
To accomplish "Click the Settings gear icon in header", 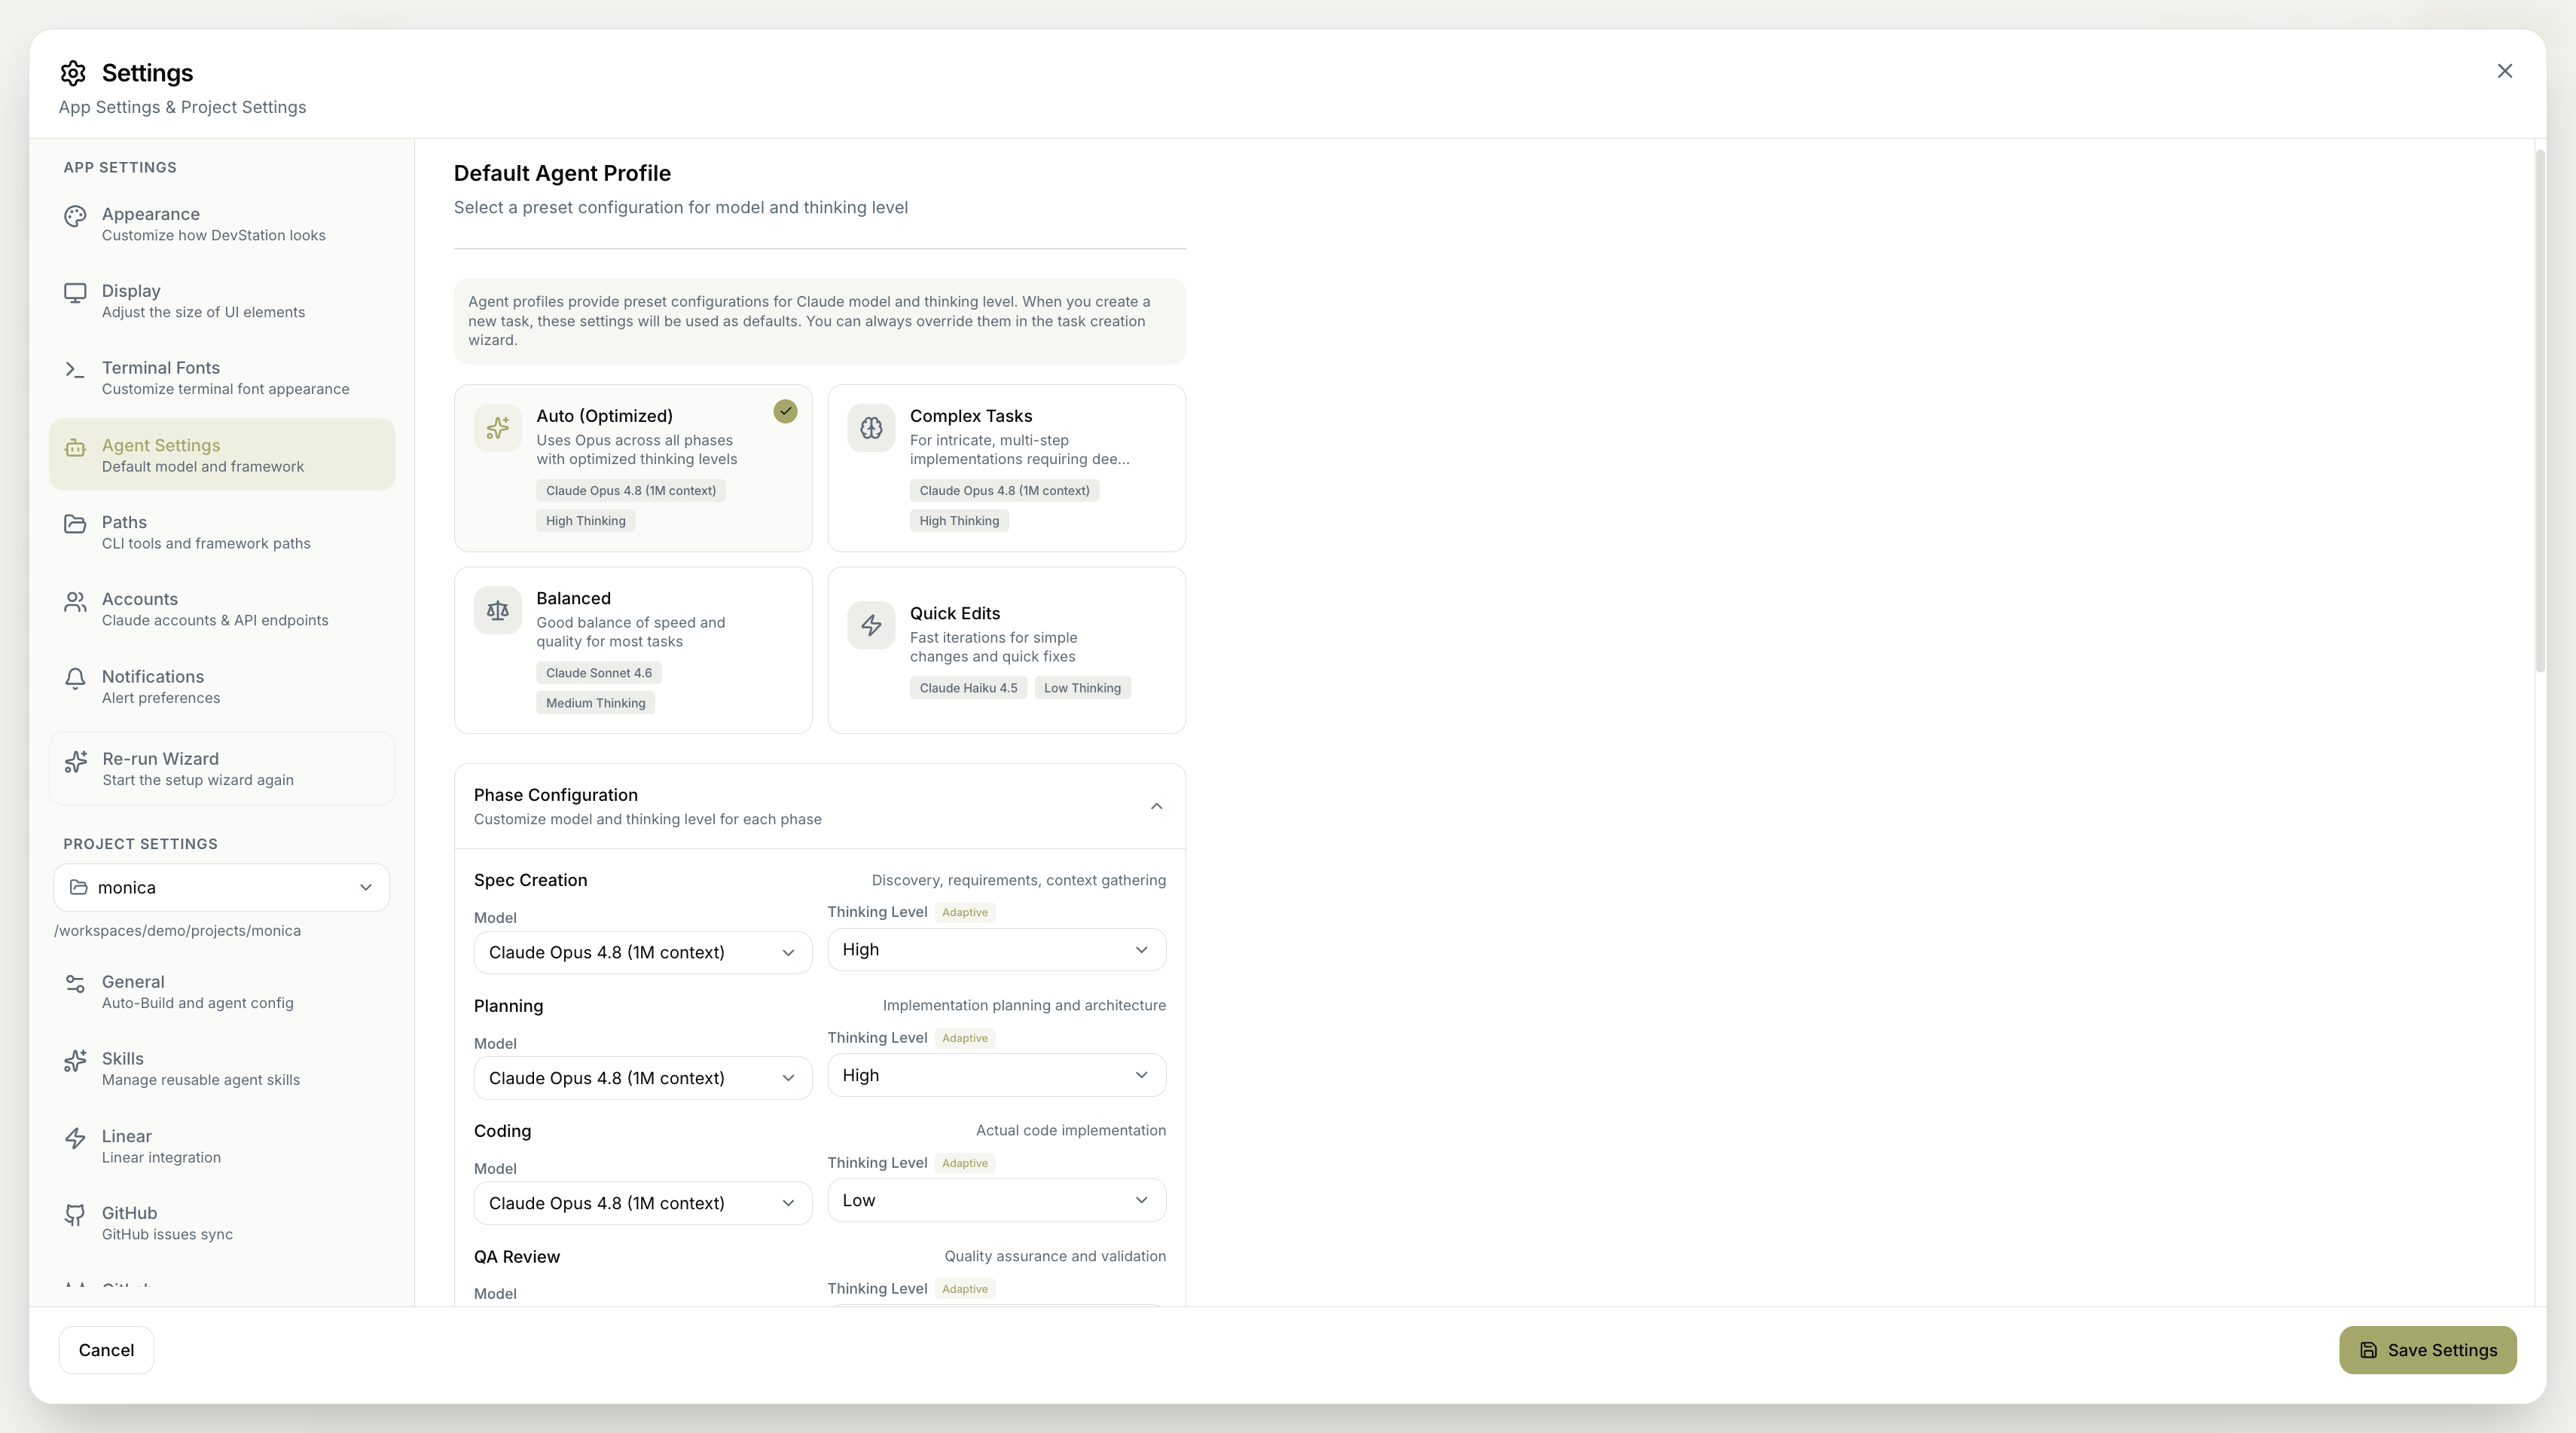I will coord(73,73).
